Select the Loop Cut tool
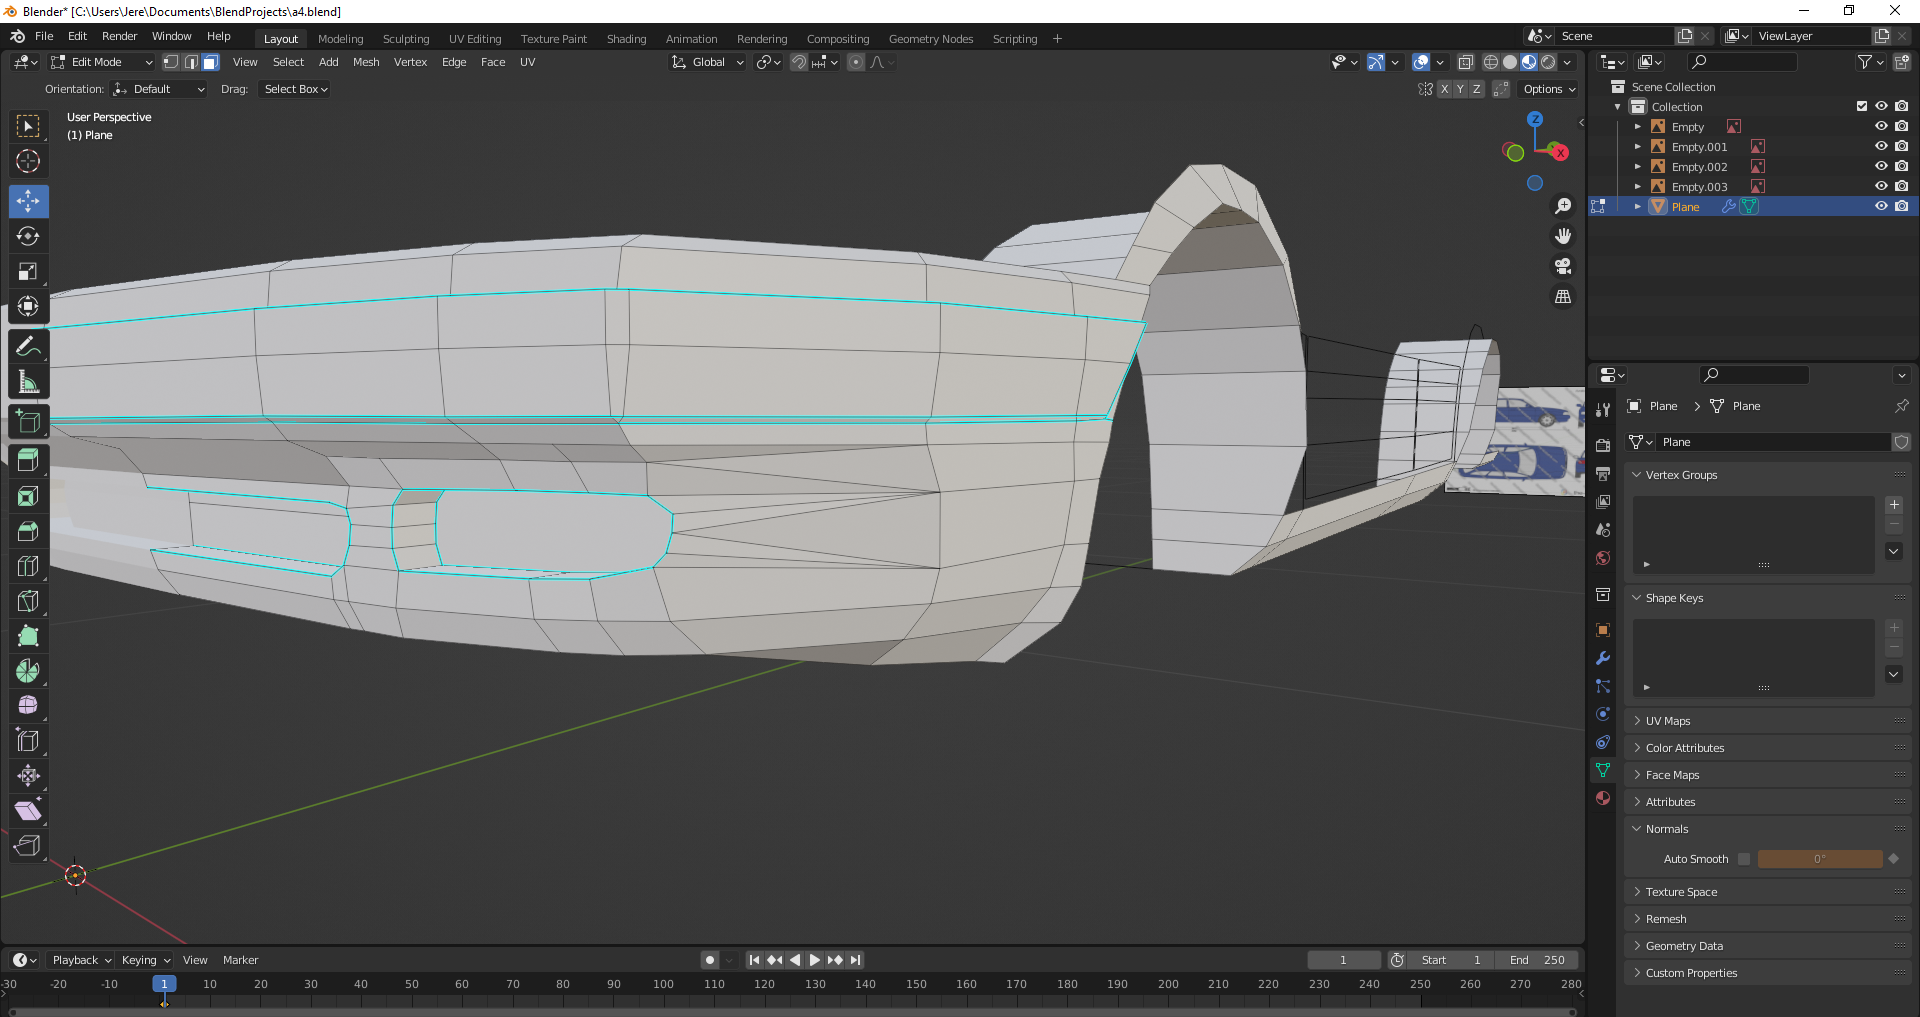Screen dimensions: 1920x1017 point(28,566)
